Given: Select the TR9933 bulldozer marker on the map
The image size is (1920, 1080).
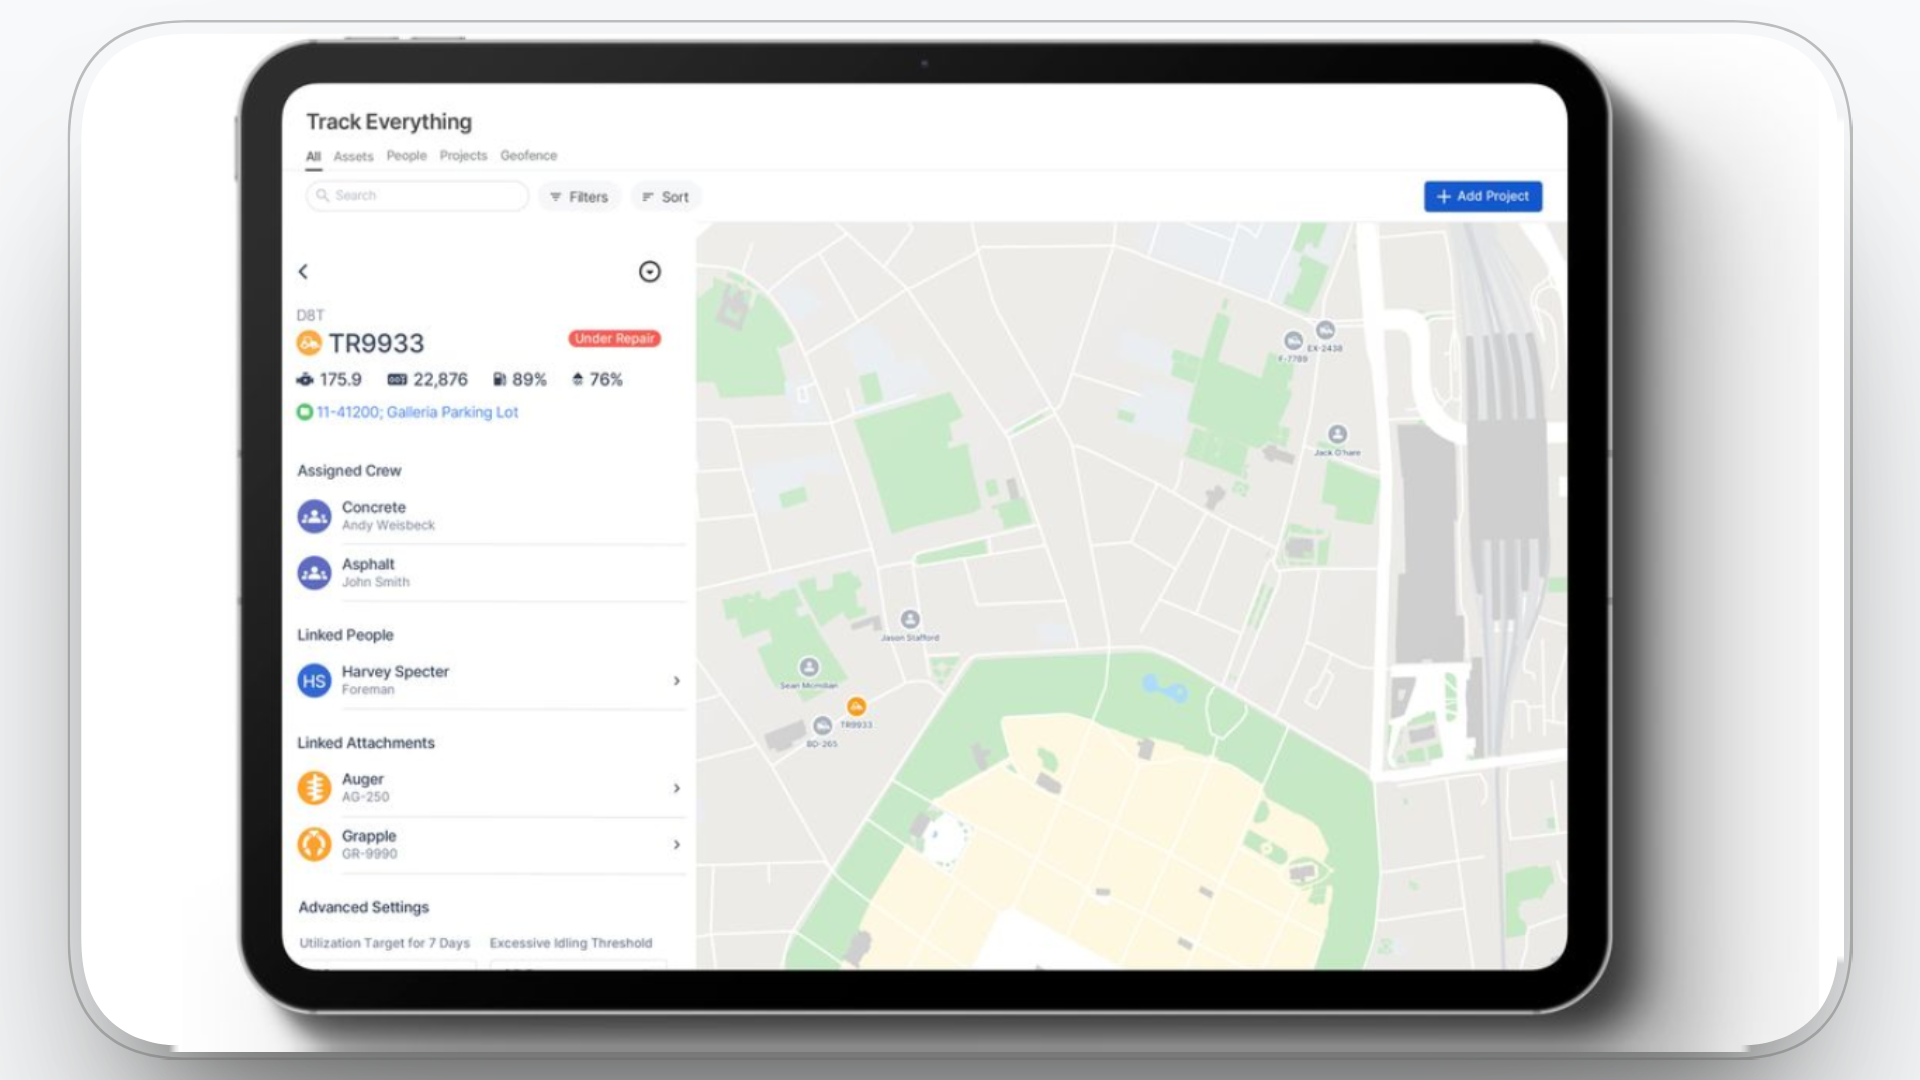Looking at the screenshot, I should tap(858, 707).
